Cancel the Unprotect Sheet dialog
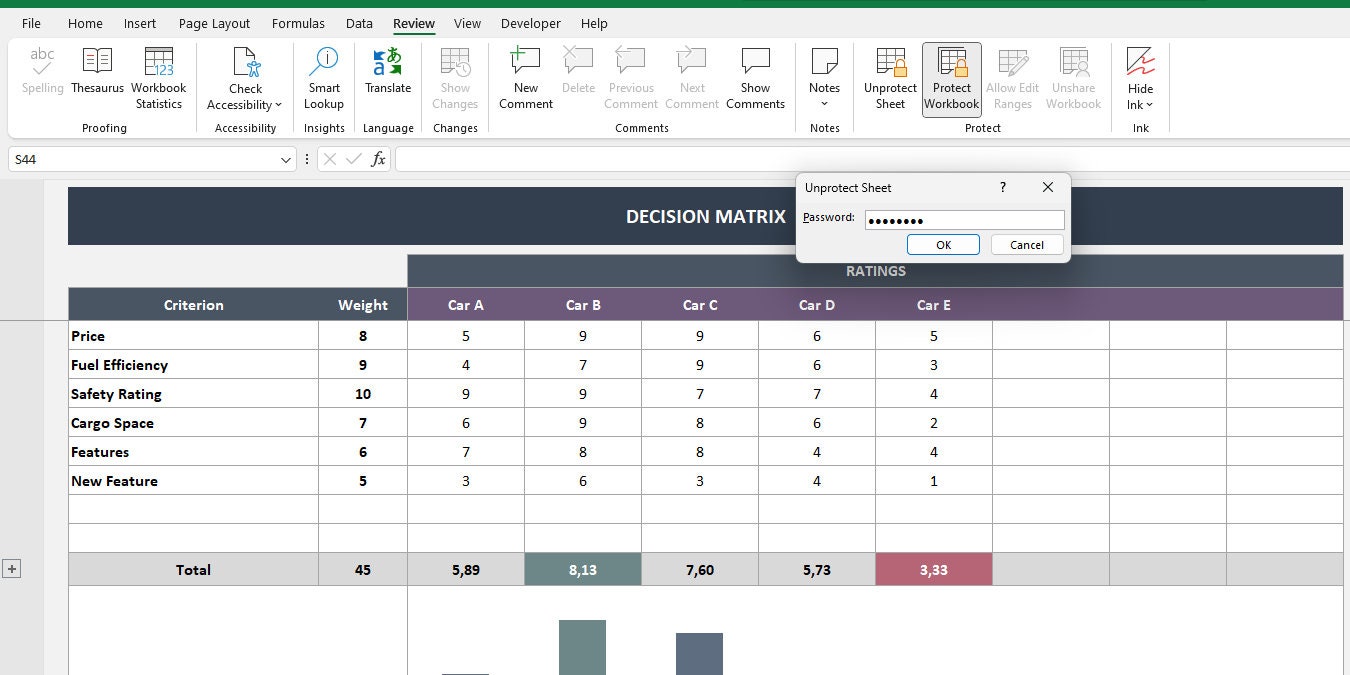 click(1026, 244)
